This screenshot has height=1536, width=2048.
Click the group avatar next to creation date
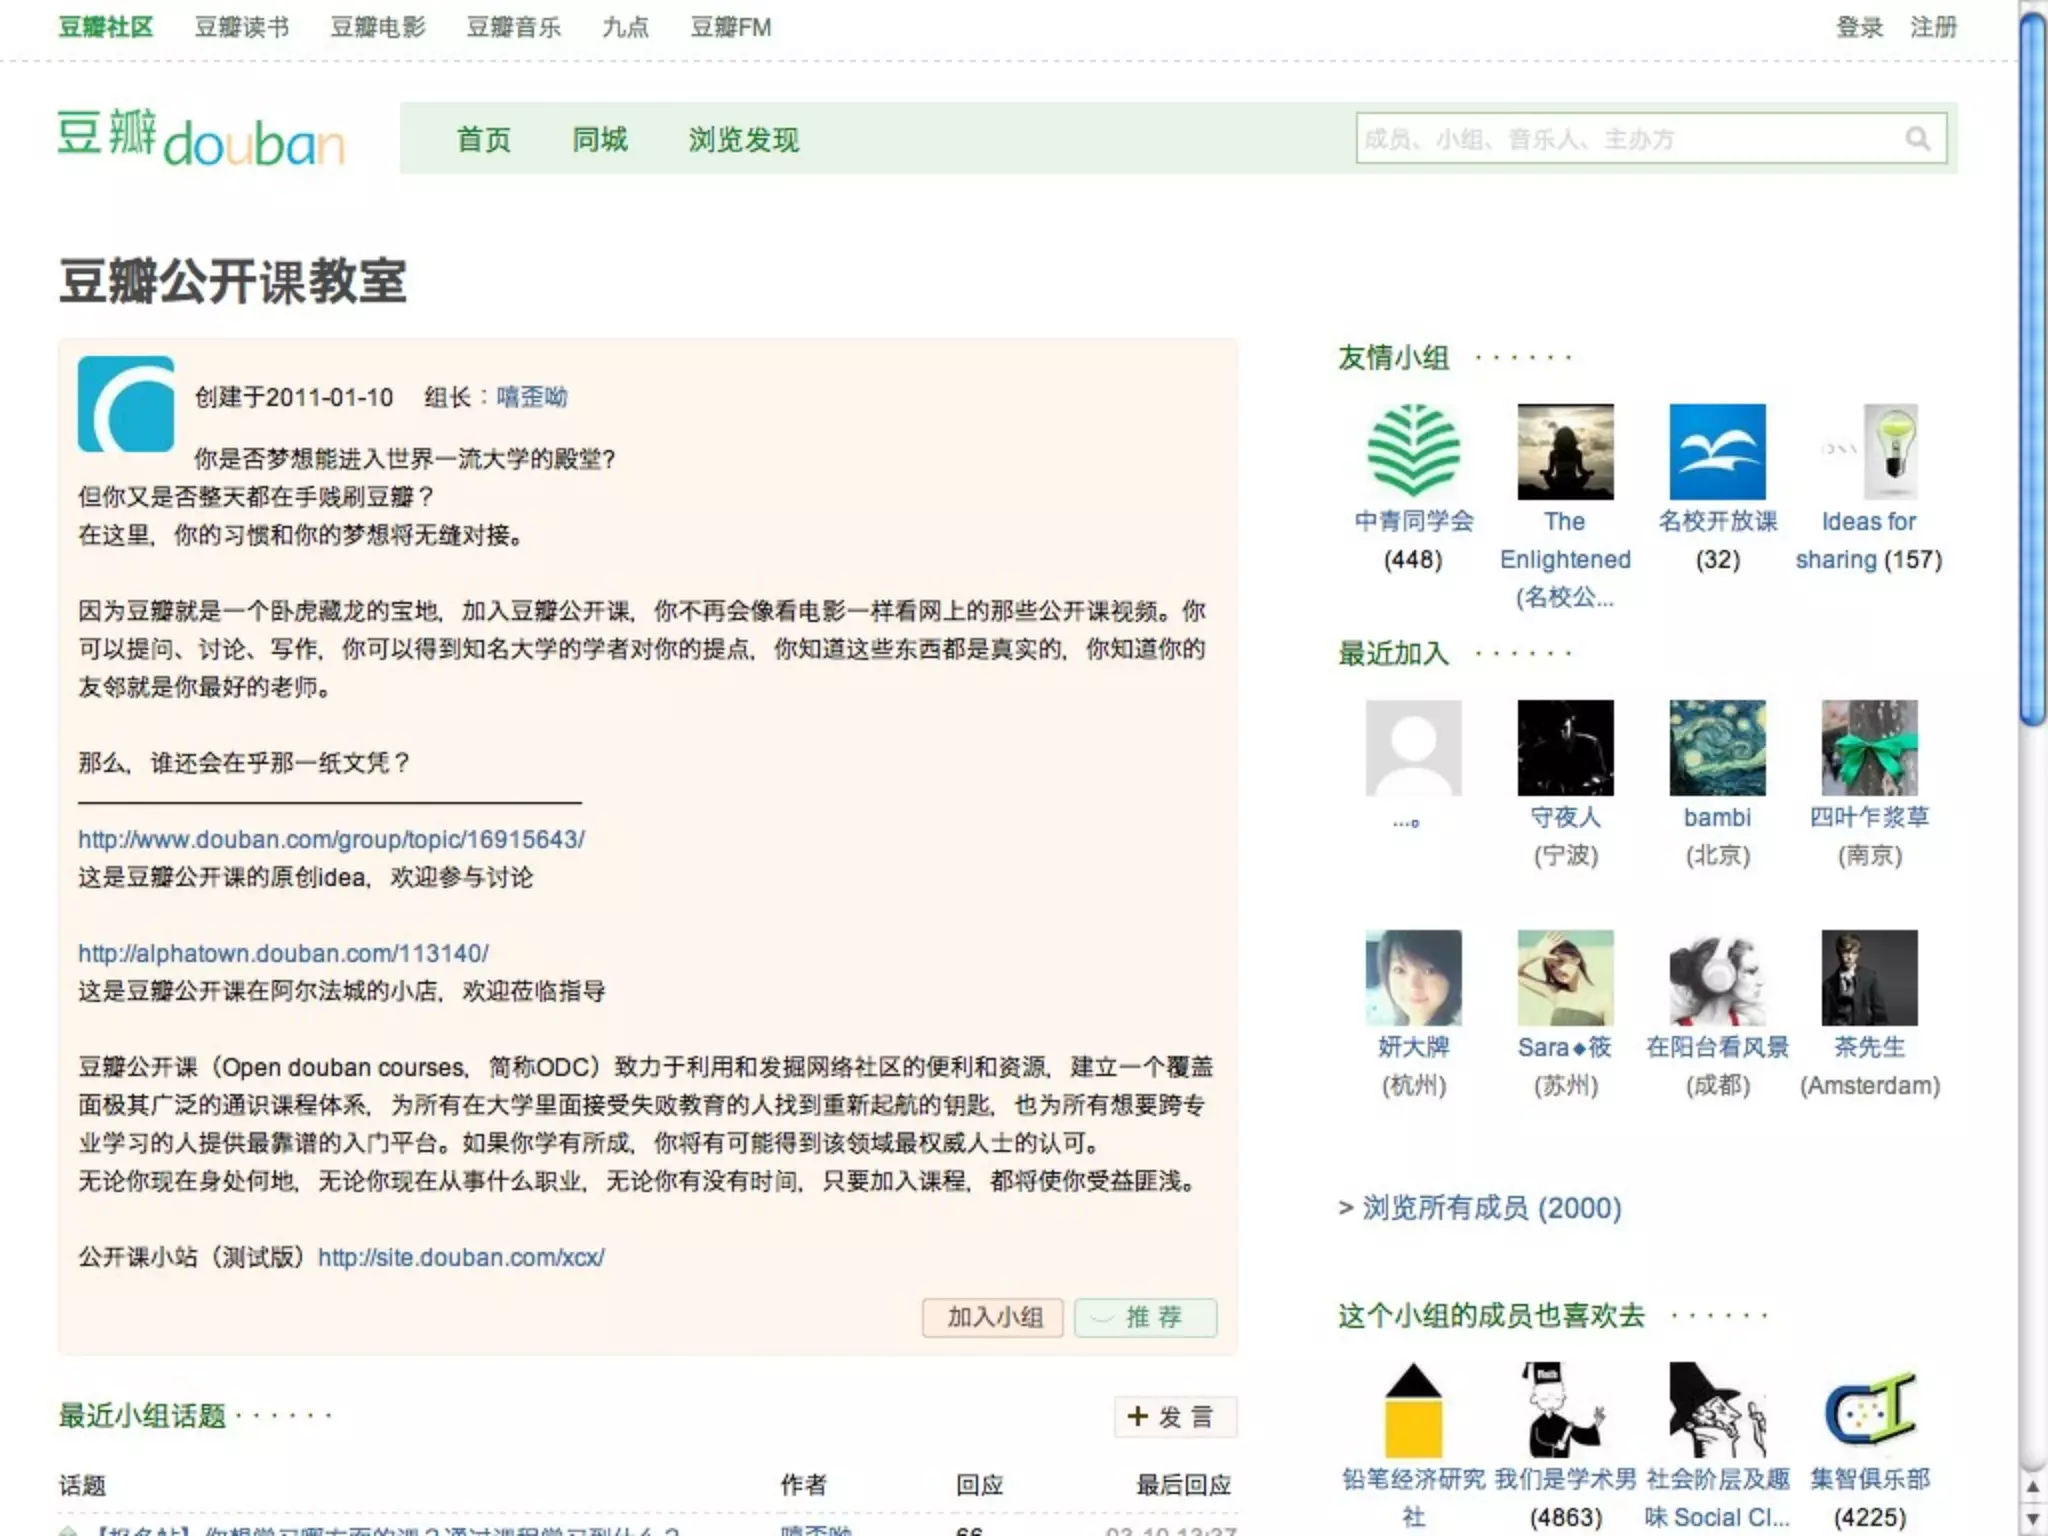click(x=126, y=404)
